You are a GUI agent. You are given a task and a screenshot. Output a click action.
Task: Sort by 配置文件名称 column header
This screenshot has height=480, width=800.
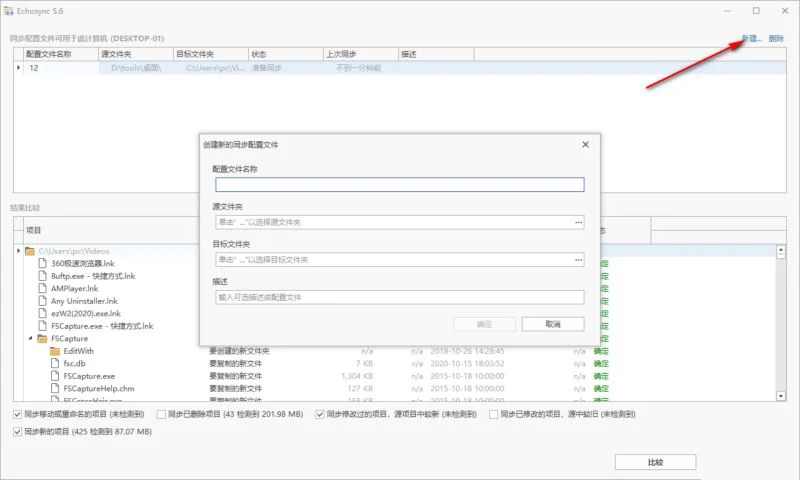point(61,54)
